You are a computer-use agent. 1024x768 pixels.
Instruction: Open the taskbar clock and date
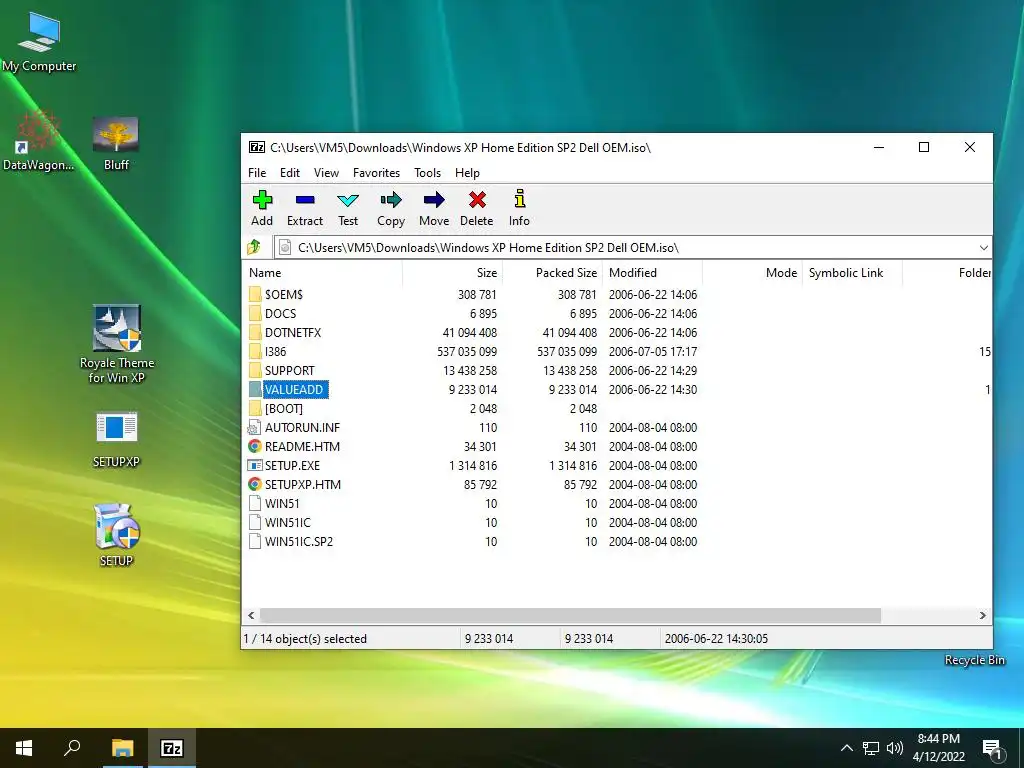(938, 748)
